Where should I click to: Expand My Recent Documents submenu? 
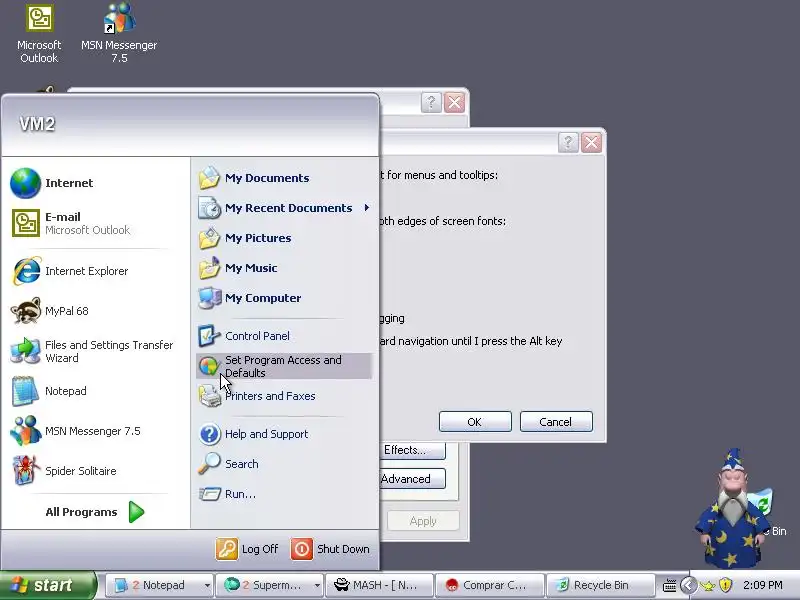[x=366, y=208]
